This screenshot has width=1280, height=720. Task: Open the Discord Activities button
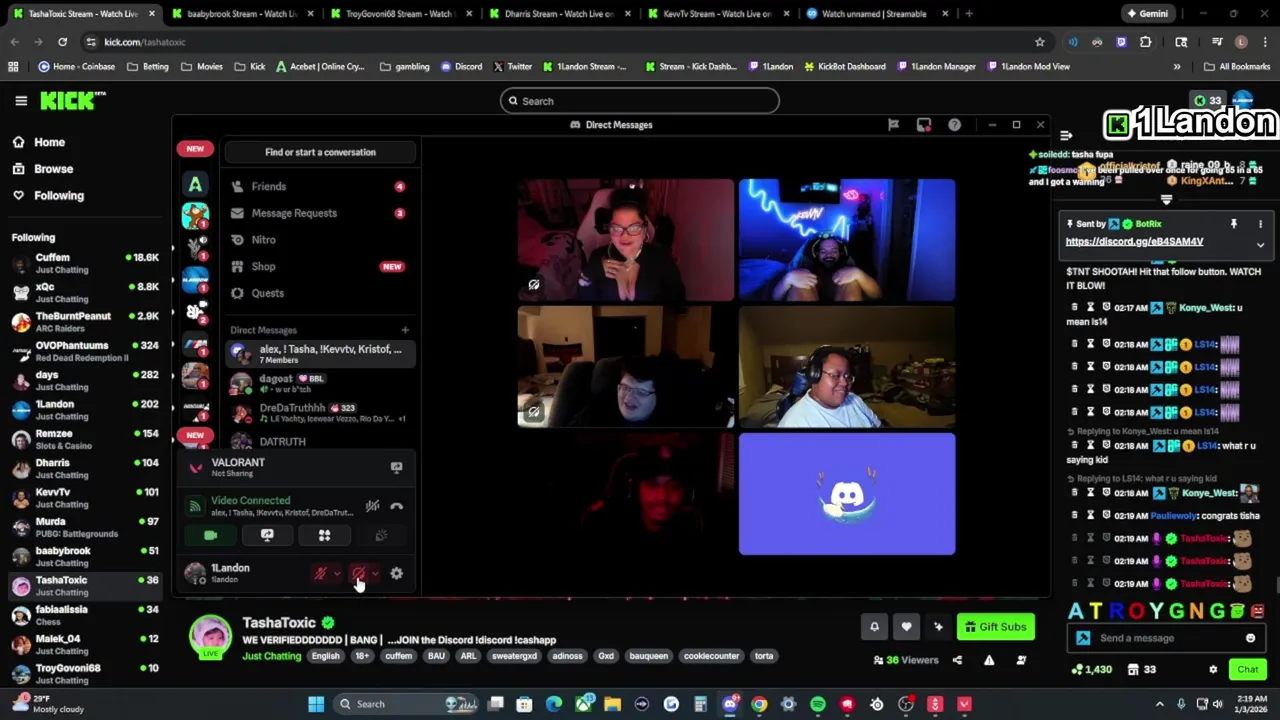324,535
